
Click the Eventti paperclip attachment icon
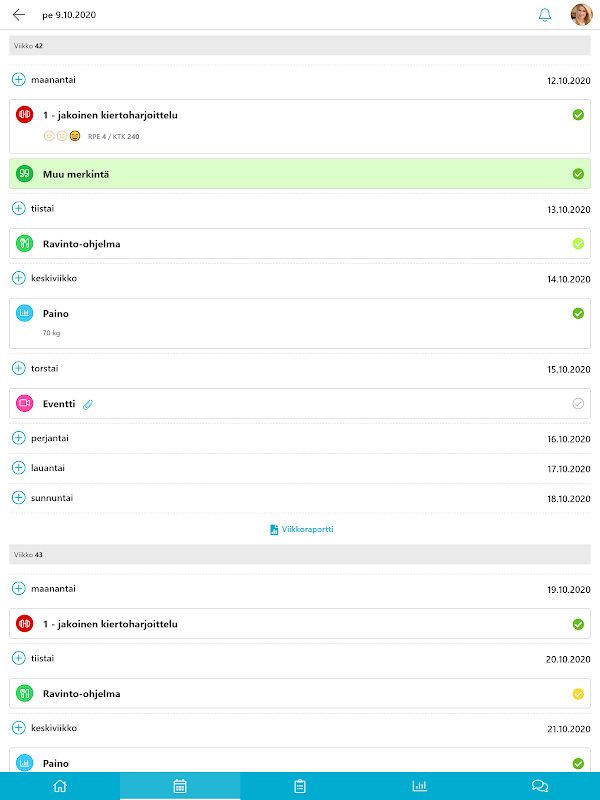coord(88,404)
